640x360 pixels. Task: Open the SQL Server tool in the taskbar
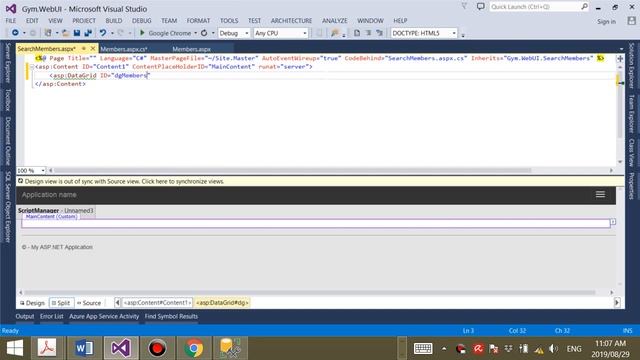click(x=231, y=348)
